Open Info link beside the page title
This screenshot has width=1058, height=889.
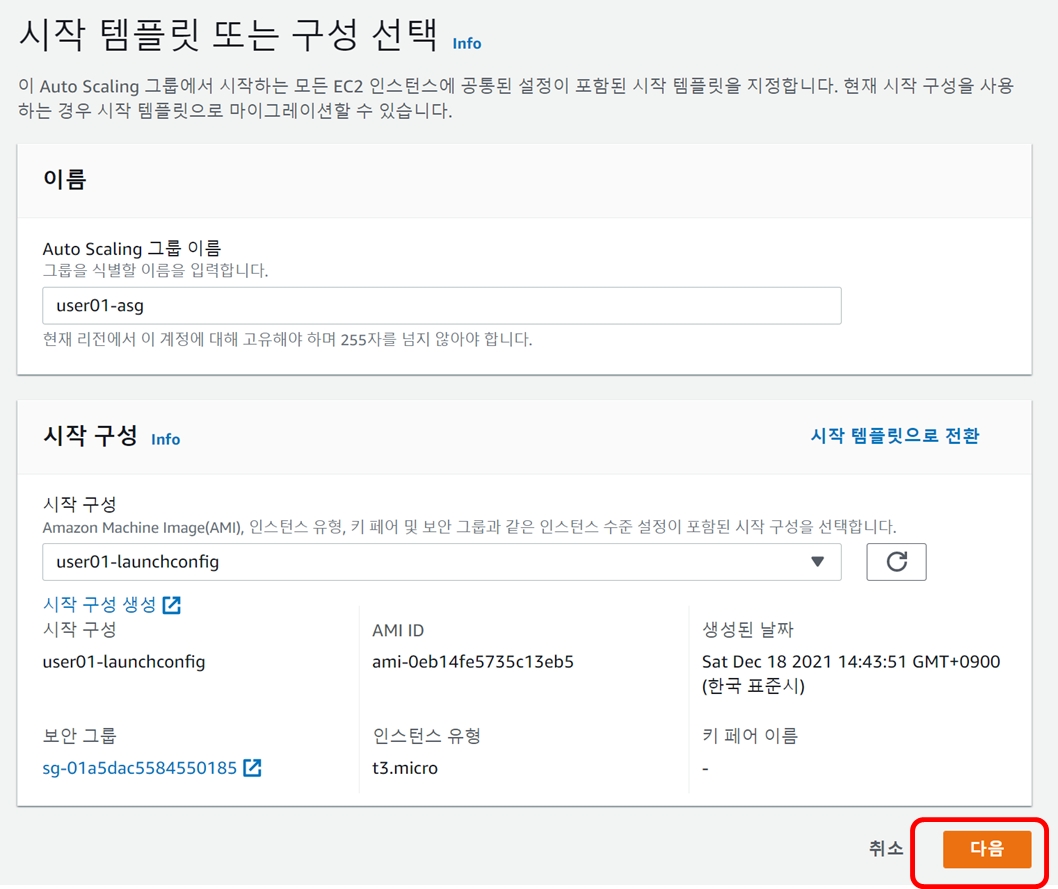point(466,43)
